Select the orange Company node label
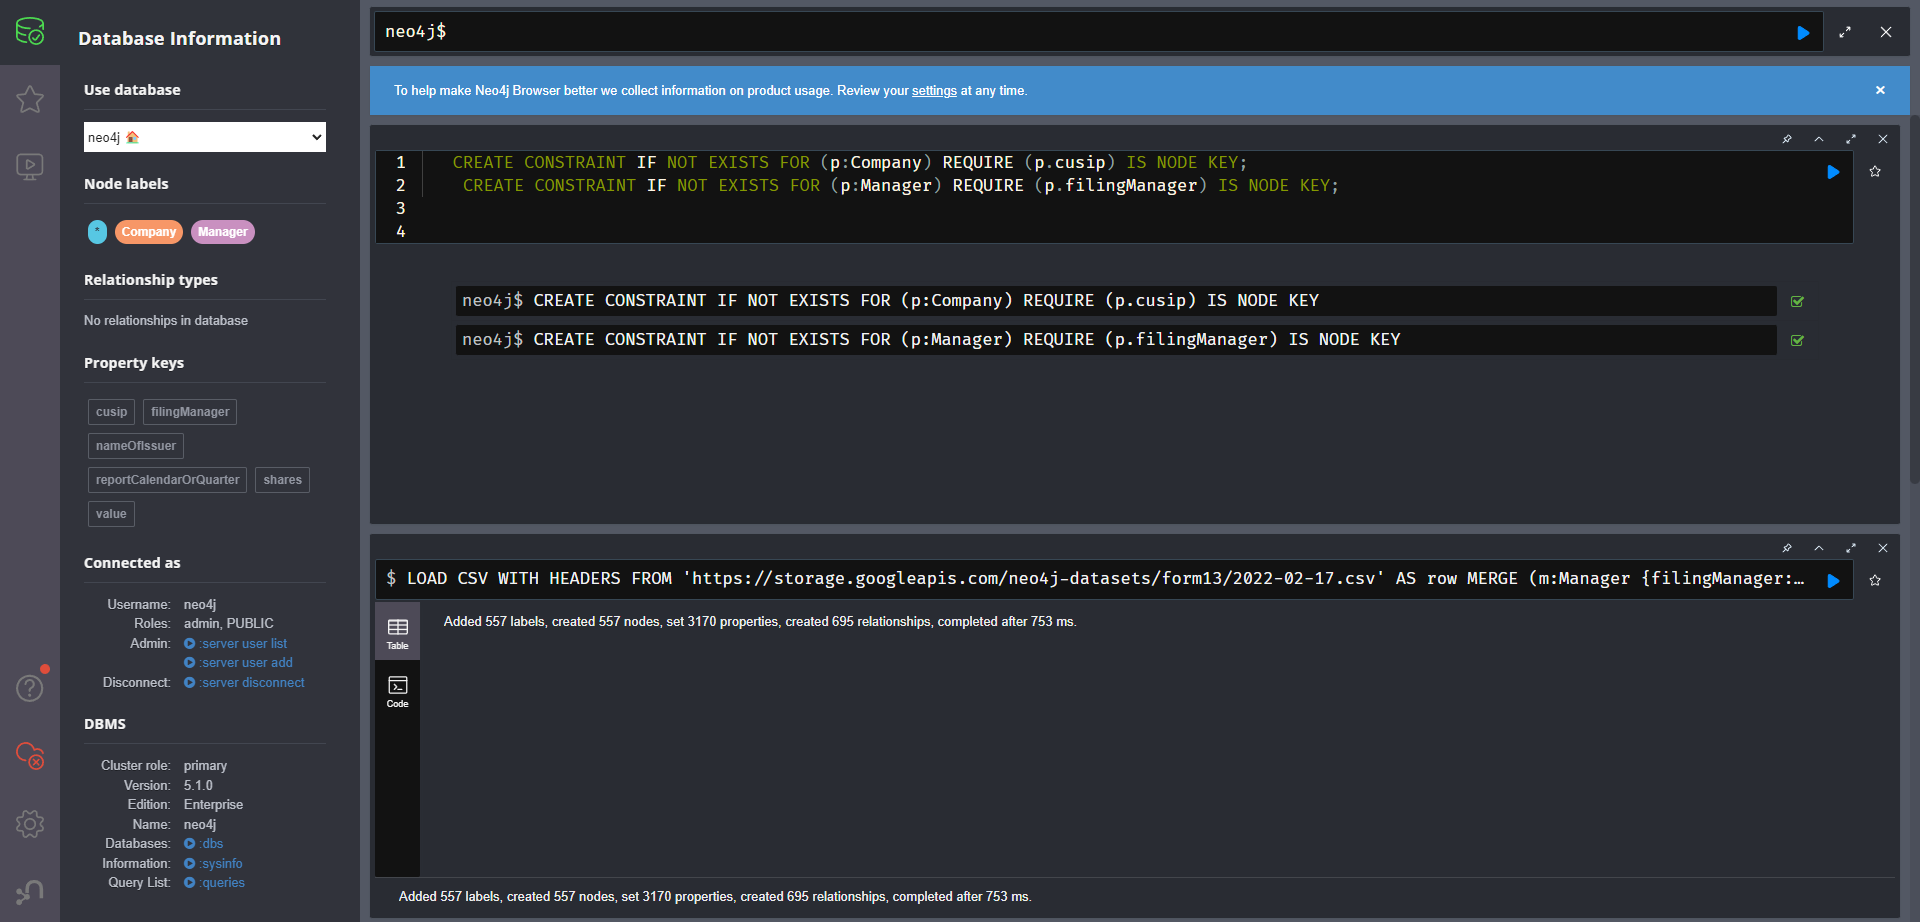This screenshot has height=922, width=1920. 149,232
